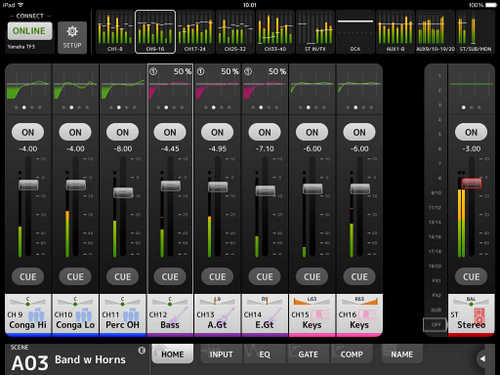
Task: Open the ST Stereo name and icon tile
Action: (471, 314)
